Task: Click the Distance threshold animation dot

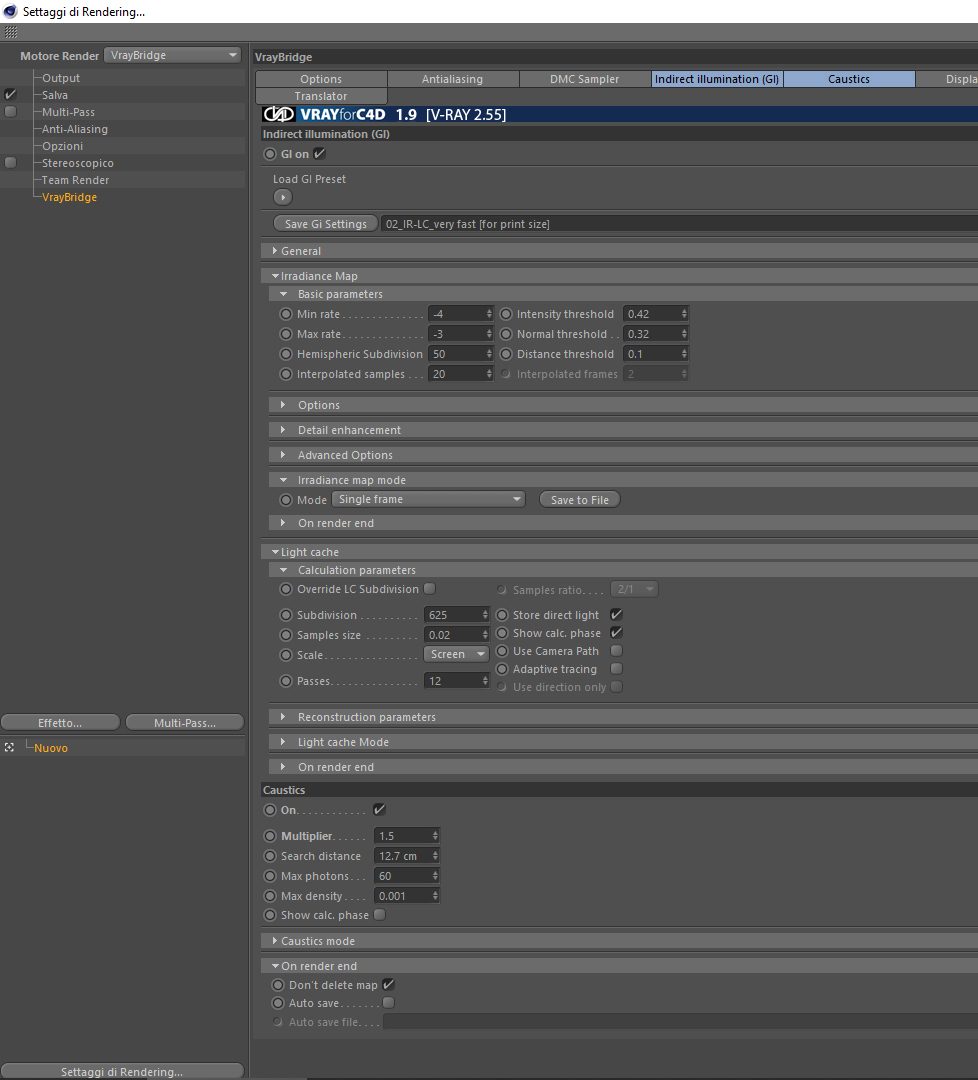Action: [506, 354]
